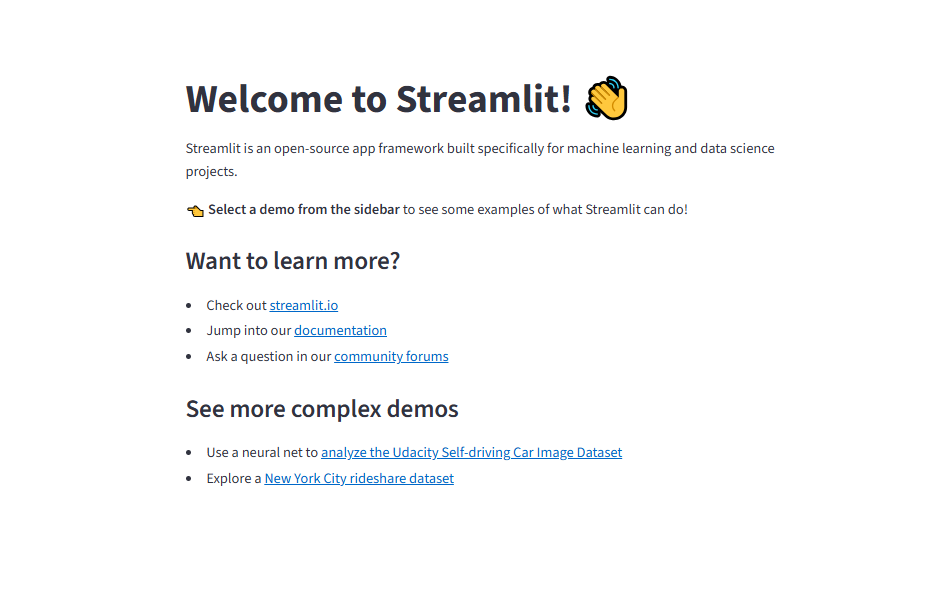Visit the community forums link
The image size is (938, 607).
391,356
